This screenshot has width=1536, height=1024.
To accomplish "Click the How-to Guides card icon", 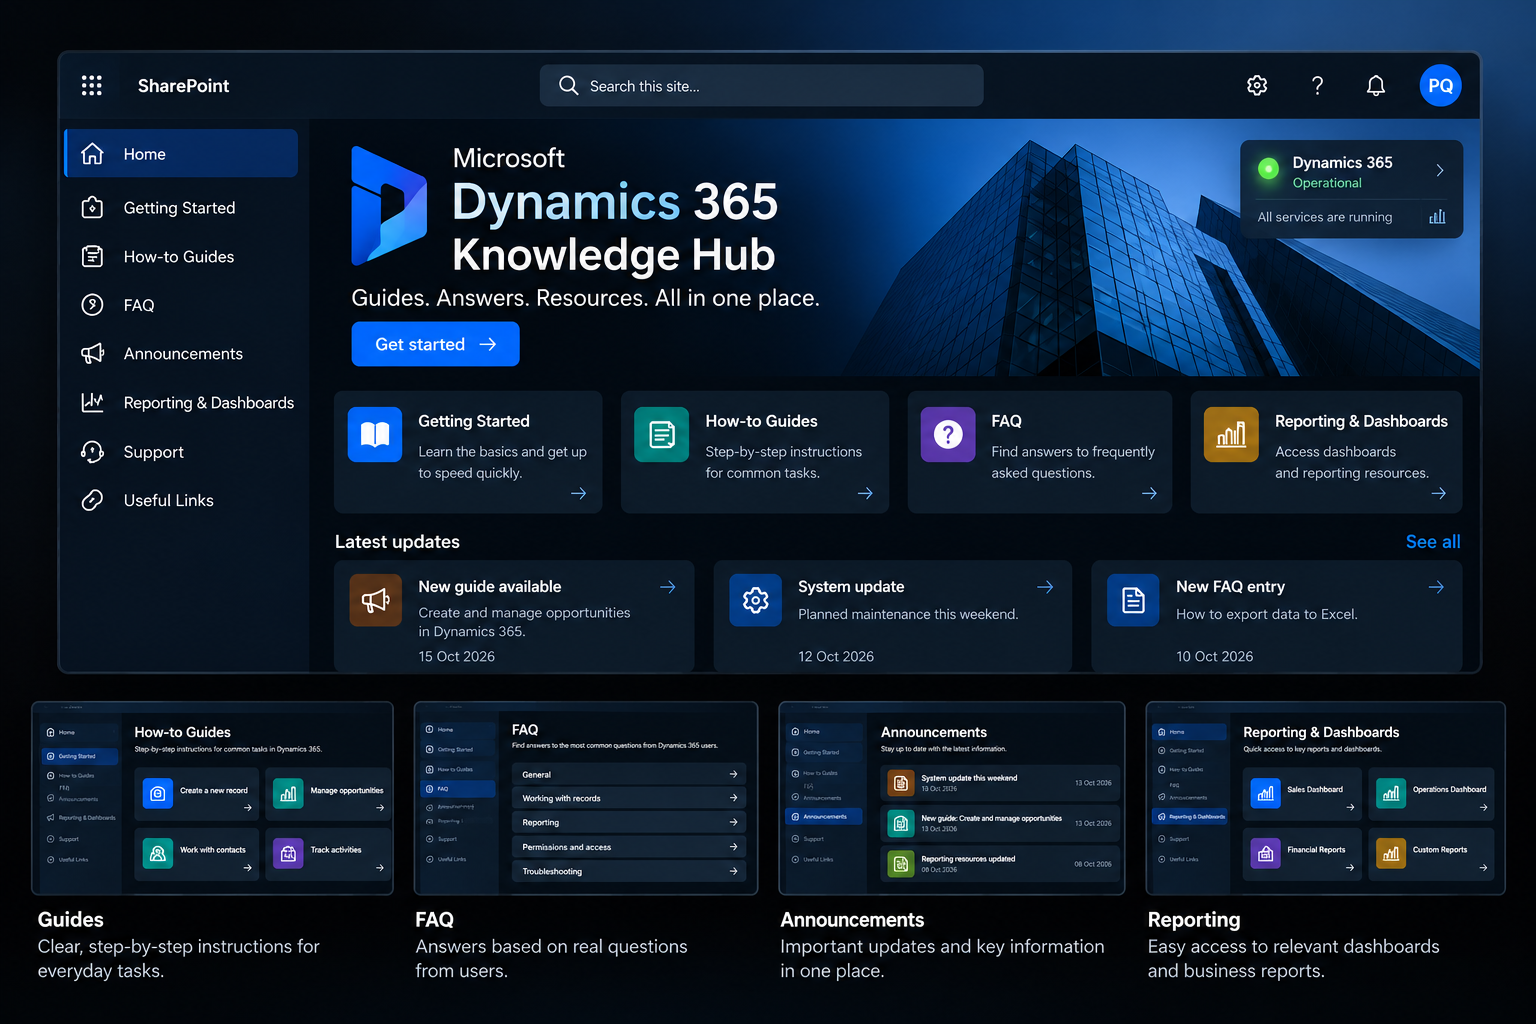I will coord(662,434).
